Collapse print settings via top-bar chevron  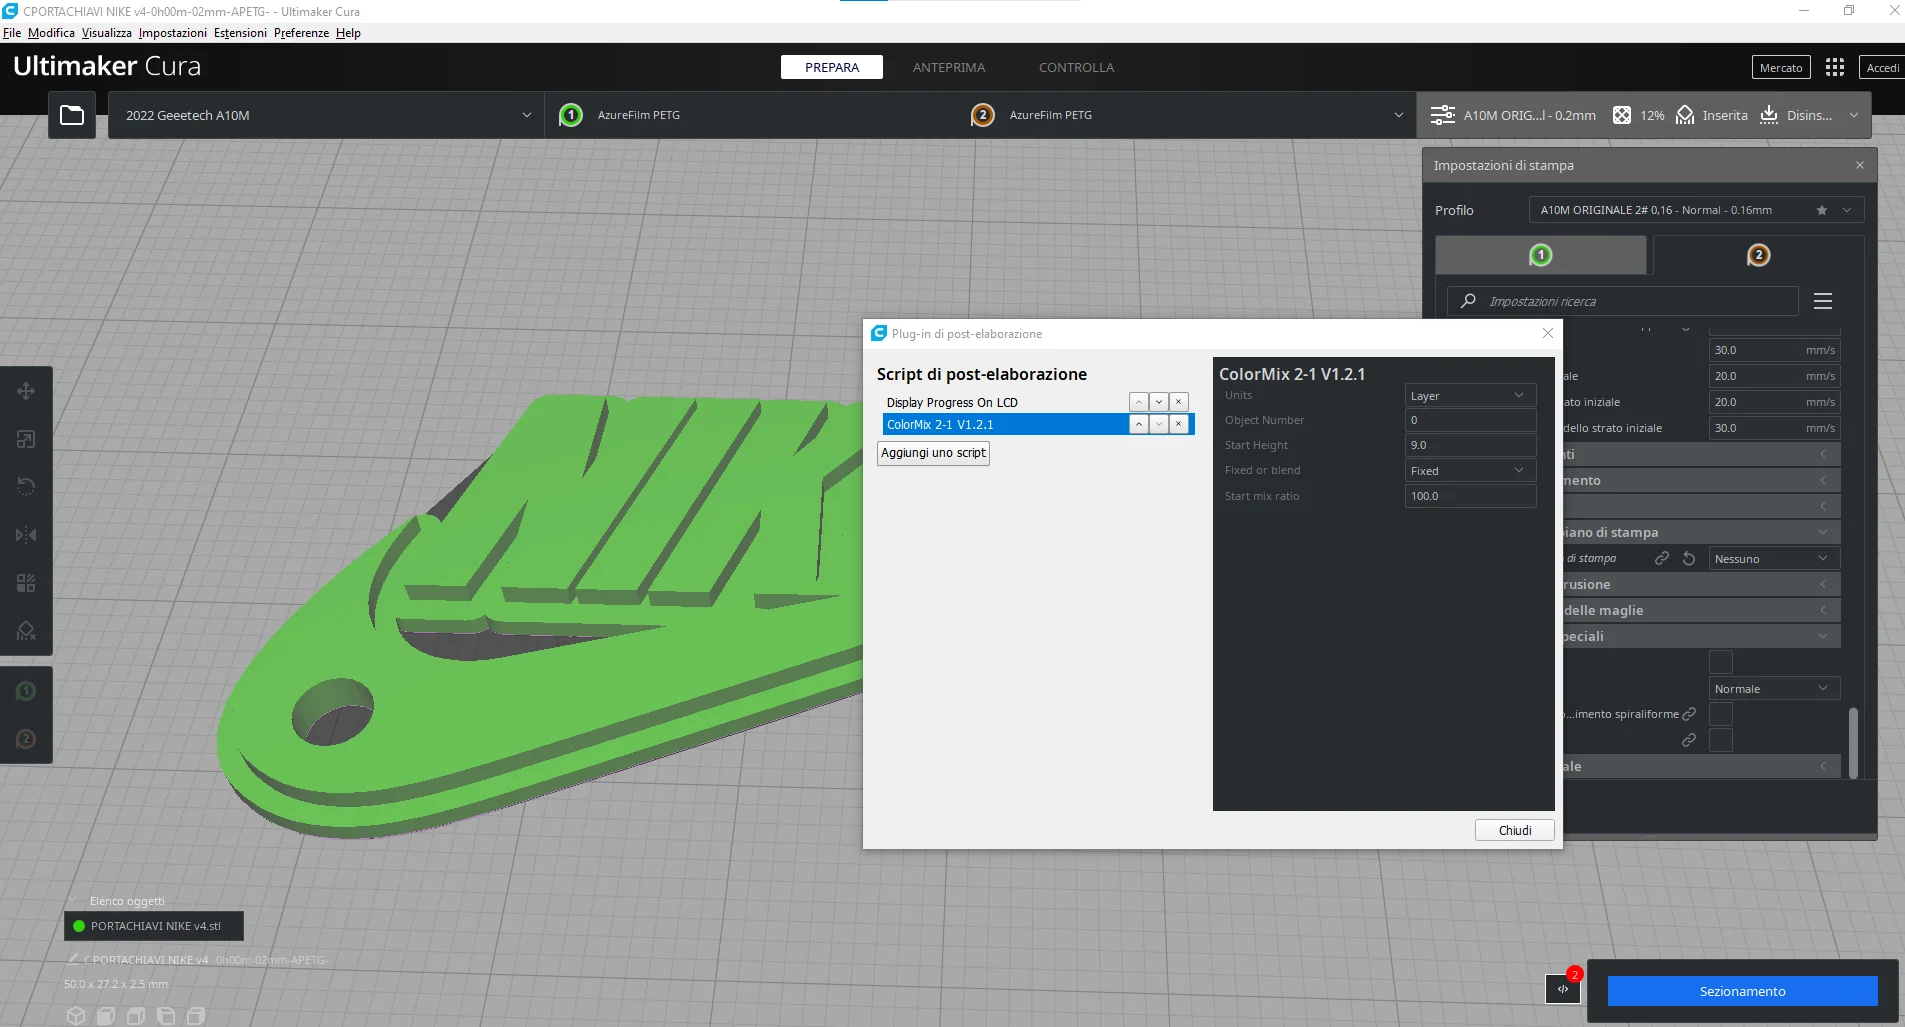pyautogui.click(x=1853, y=115)
